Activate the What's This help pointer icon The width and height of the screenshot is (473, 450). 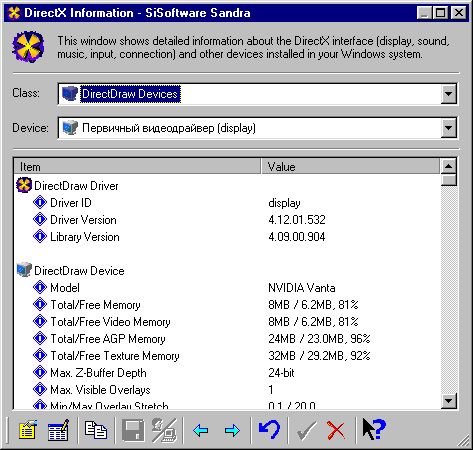click(x=374, y=429)
